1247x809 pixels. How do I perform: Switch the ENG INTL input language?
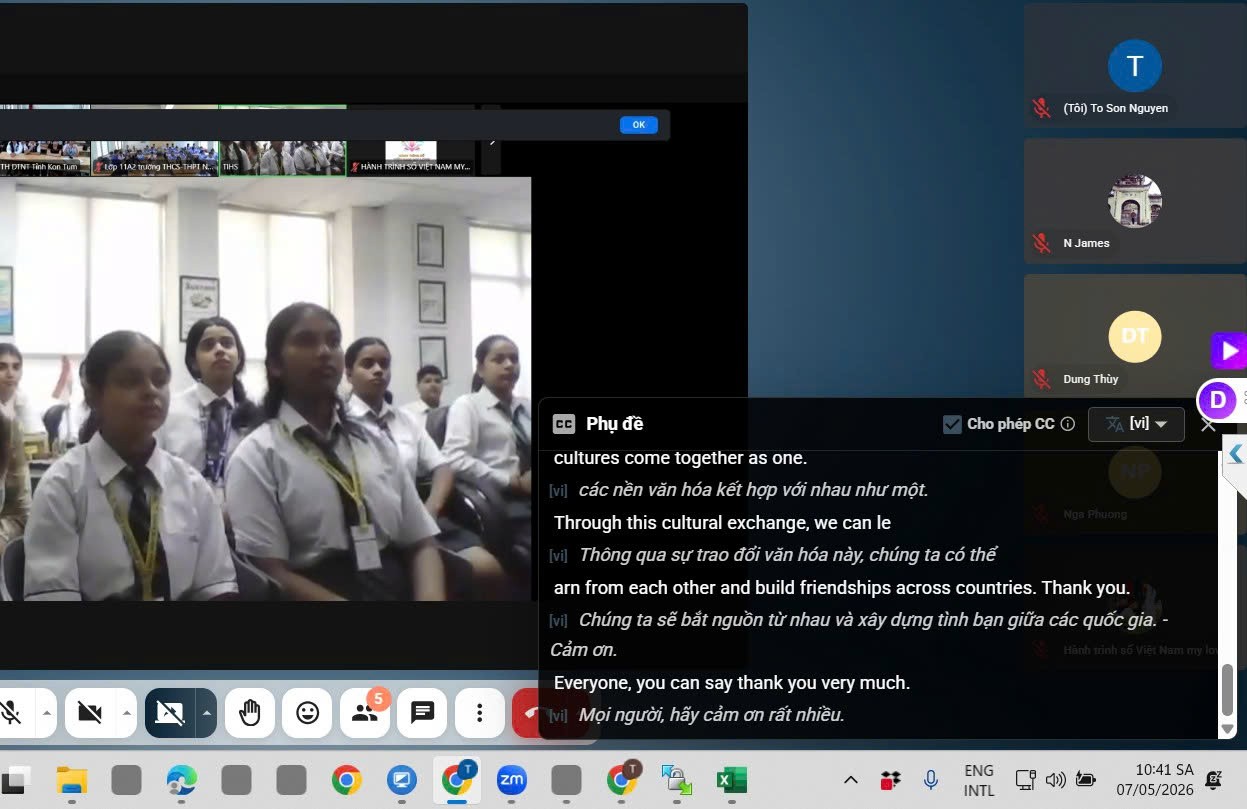coord(979,780)
